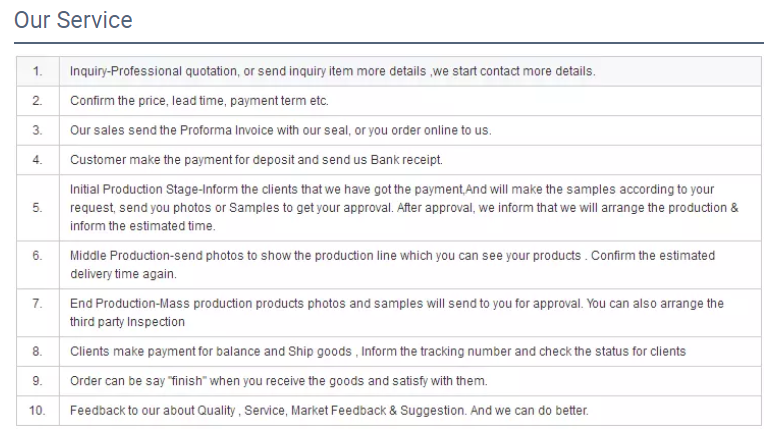Screen dimensions: 775x433
Task: Select the row number 1 cell
Action: click(x=37, y=72)
